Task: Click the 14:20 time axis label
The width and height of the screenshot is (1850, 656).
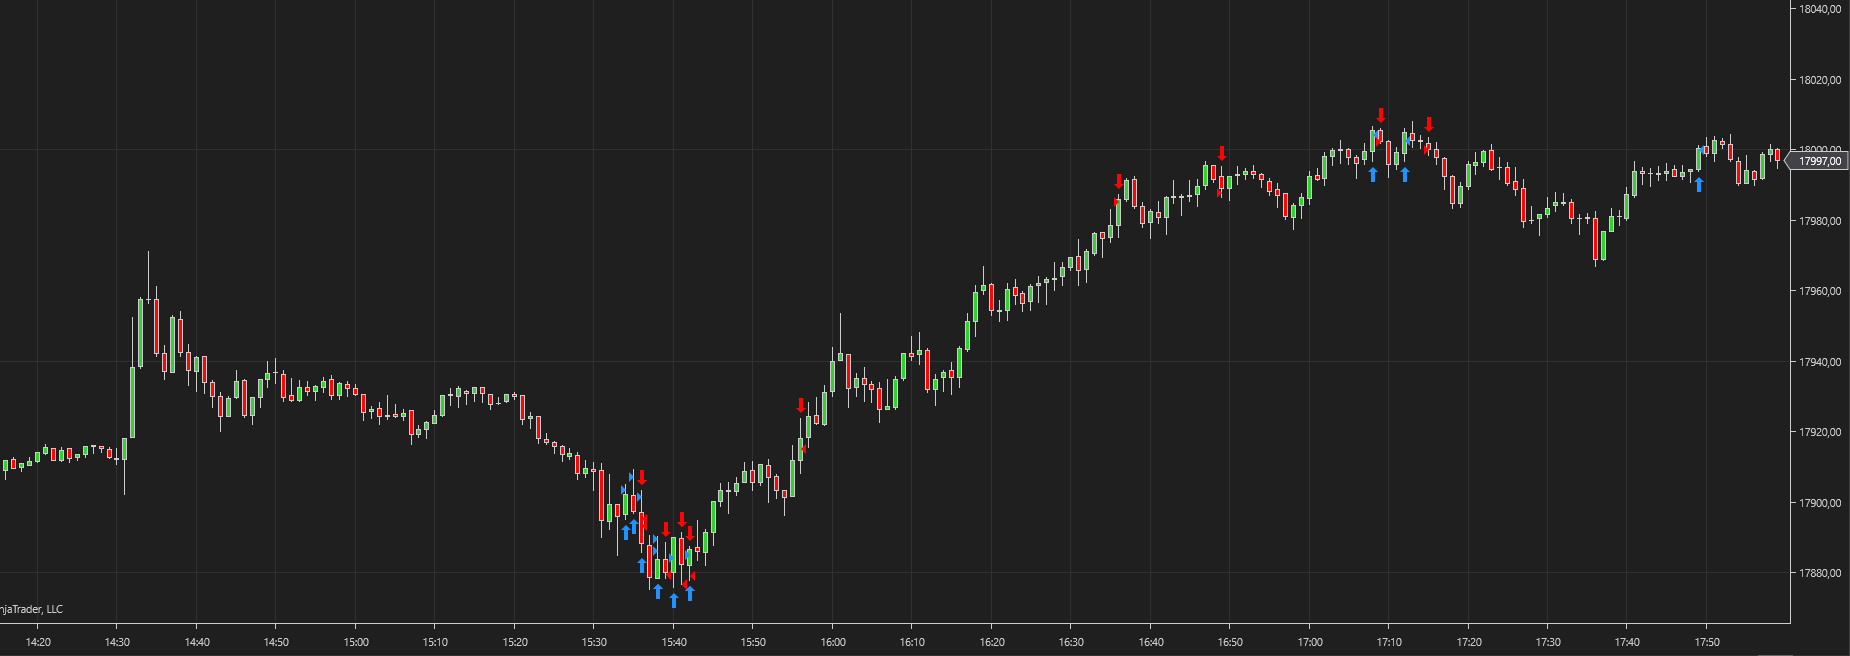Action: (x=38, y=642)
